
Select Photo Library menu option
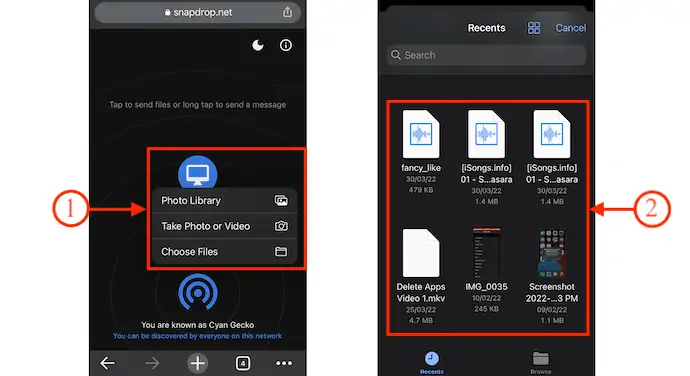224,201
